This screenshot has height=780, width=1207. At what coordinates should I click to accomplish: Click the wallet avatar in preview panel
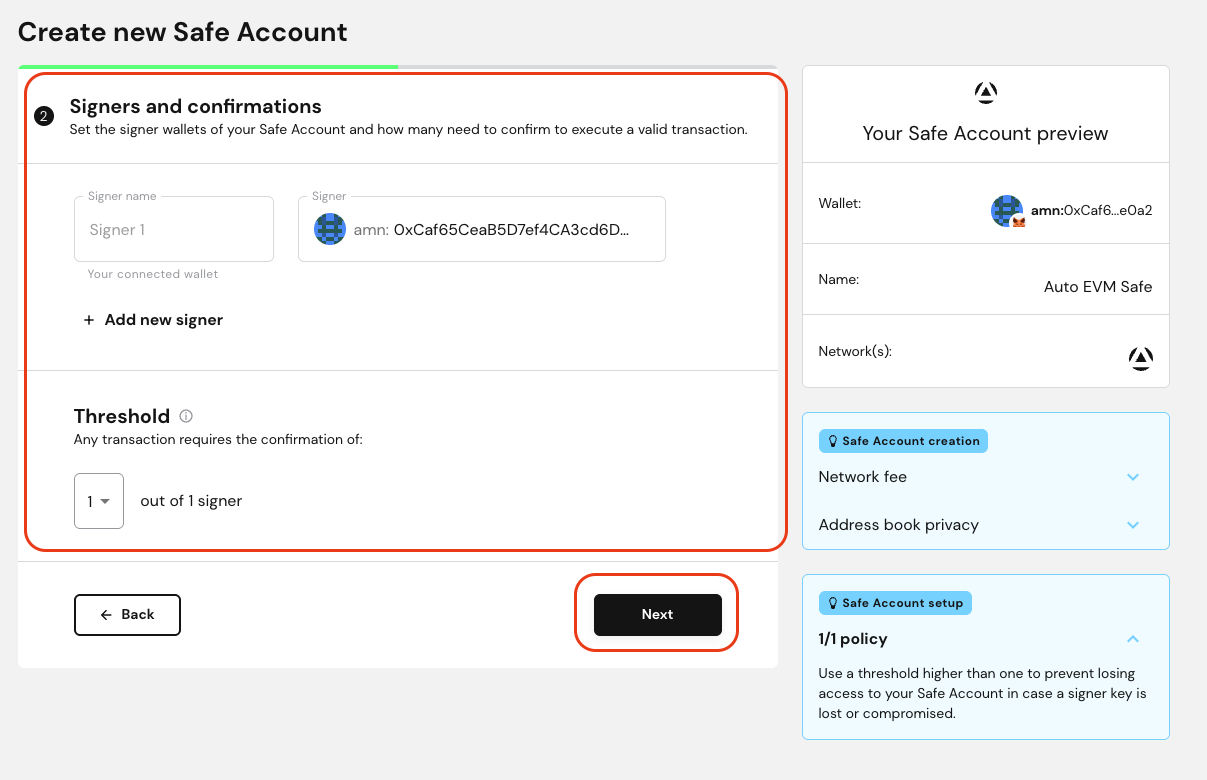point(1006,210)
